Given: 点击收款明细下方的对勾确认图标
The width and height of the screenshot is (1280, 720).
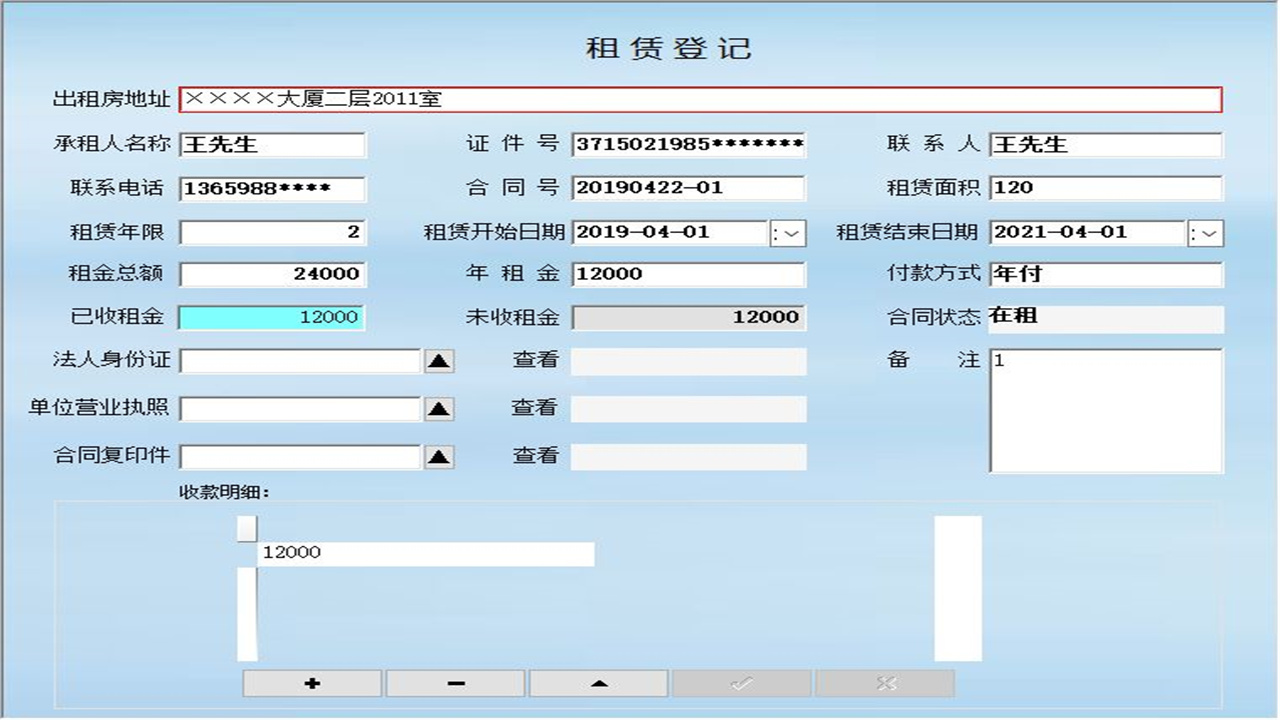Looking at the screenshot, I should coord(740,683).
